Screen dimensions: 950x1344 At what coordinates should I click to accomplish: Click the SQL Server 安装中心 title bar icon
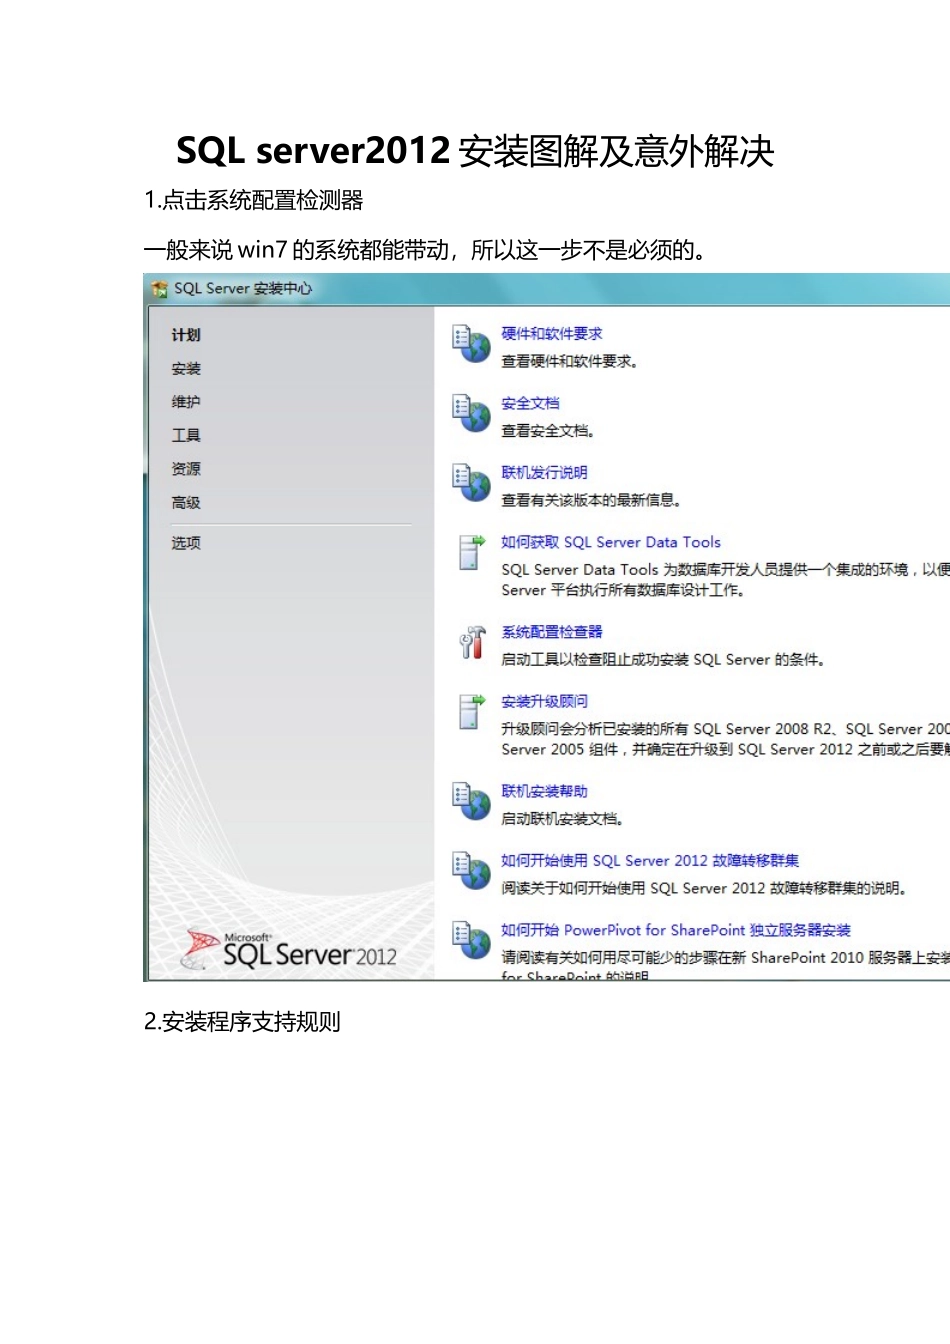159,289
